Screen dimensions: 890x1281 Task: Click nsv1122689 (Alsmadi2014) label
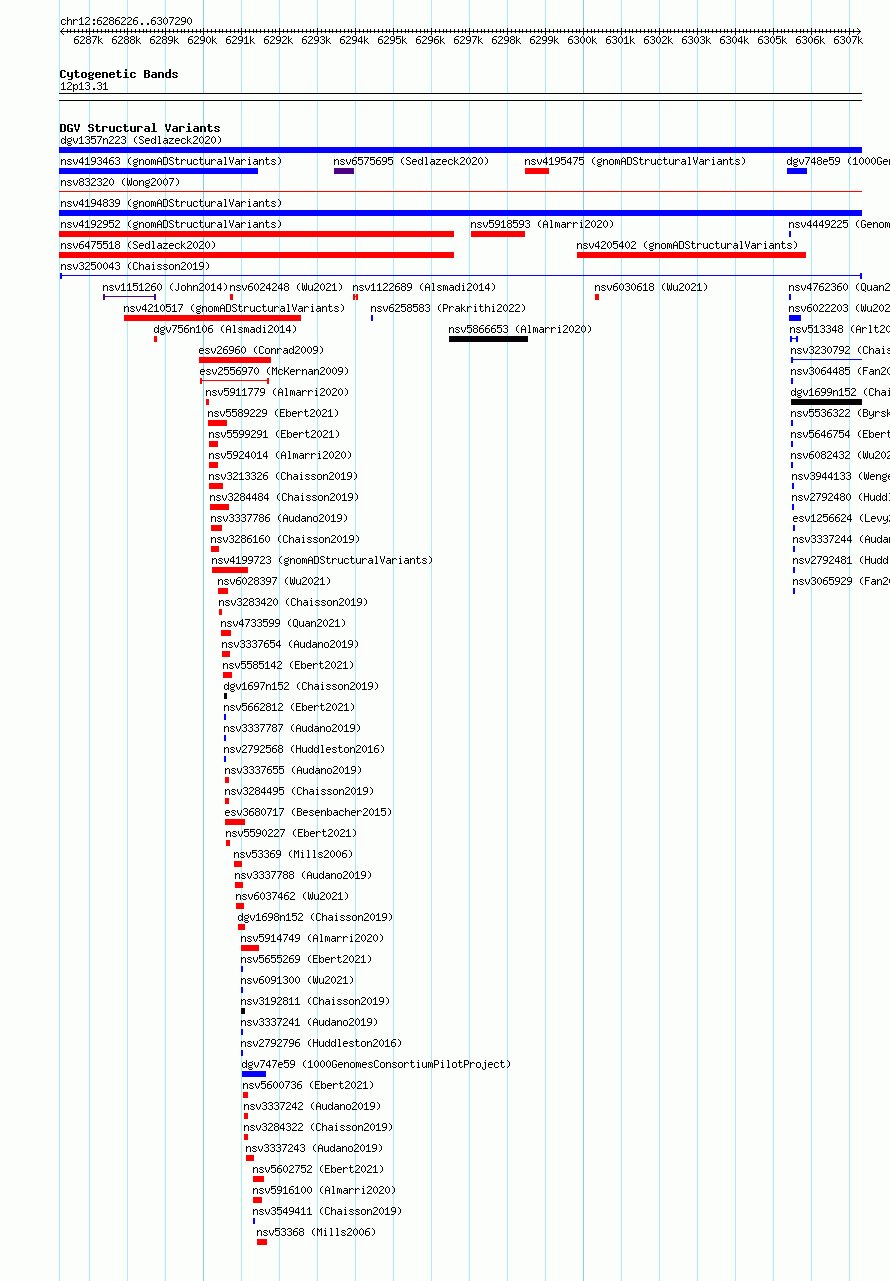[424, 287]
